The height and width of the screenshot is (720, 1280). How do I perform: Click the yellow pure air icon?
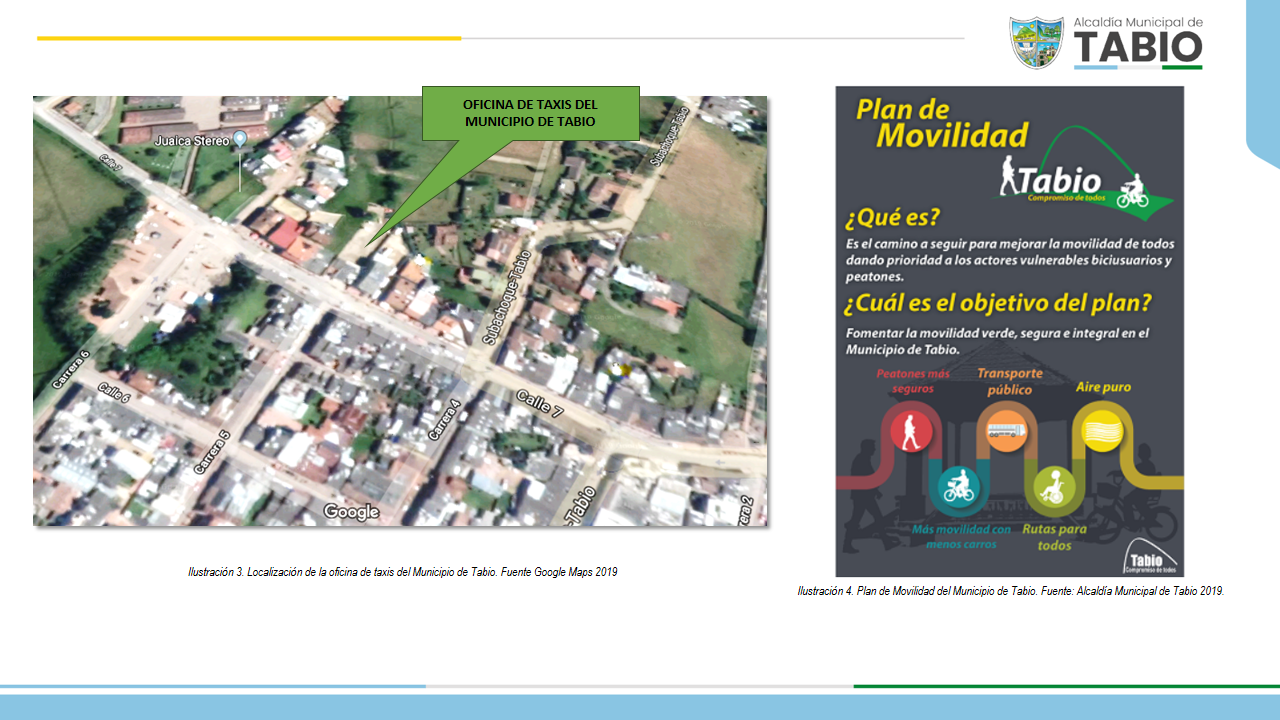coord(1101,431)
